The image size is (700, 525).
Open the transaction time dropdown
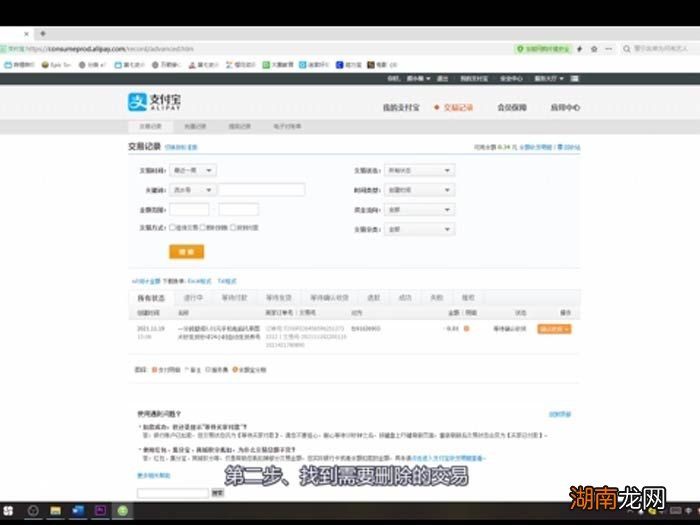193,170
